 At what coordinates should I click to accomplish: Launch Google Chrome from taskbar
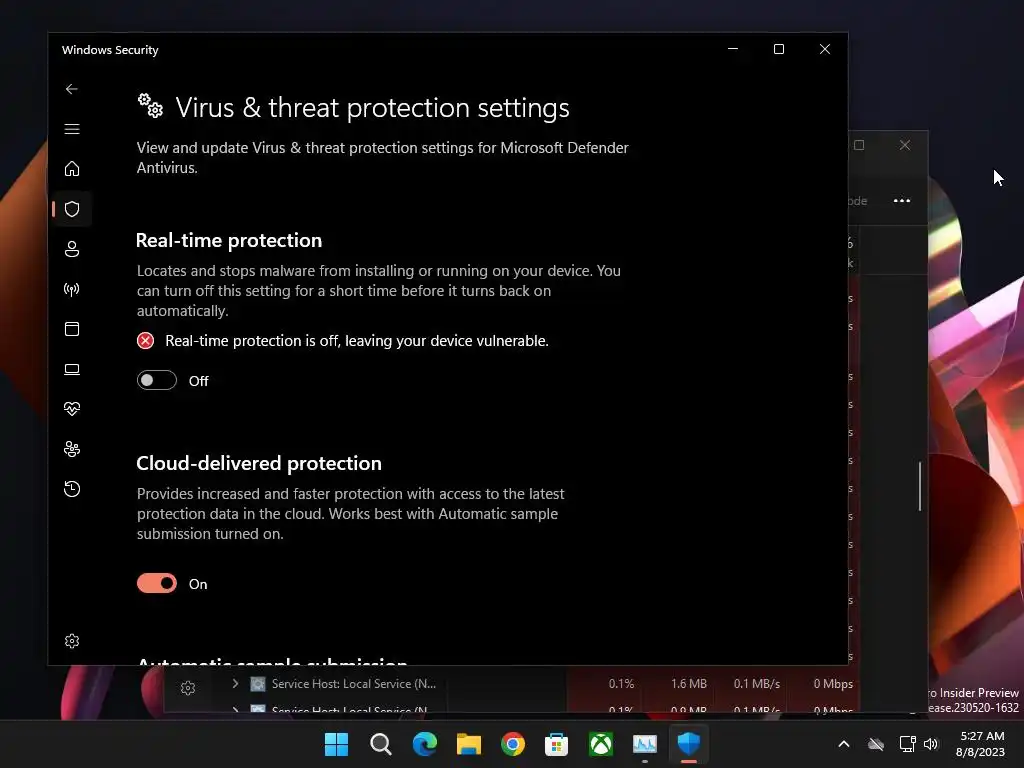pyautogui.click(x=513, y=744)
